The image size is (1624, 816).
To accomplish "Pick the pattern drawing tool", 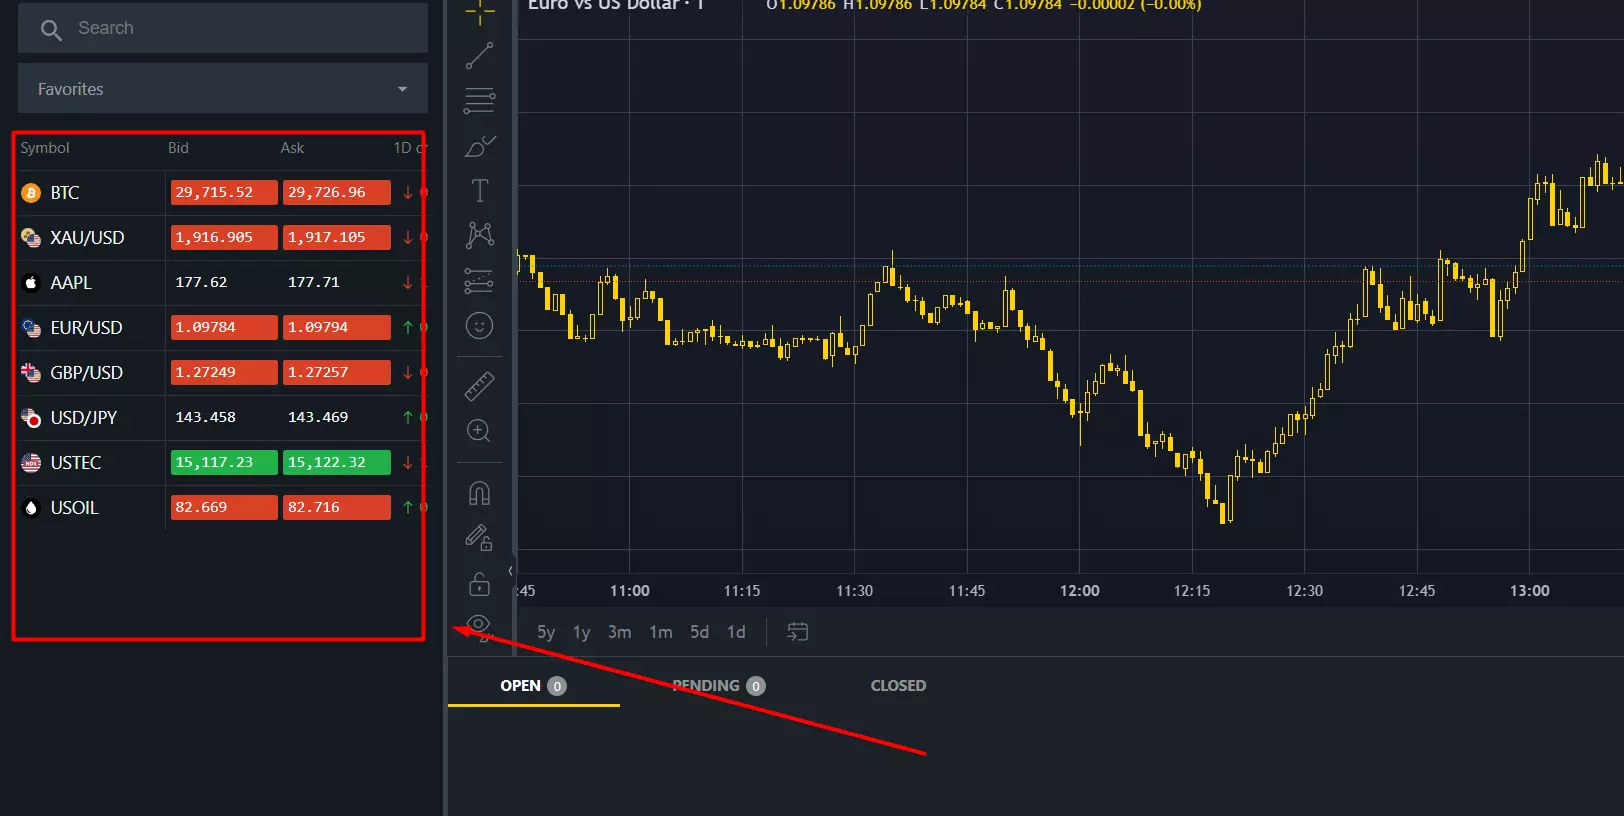I will 479,235.
